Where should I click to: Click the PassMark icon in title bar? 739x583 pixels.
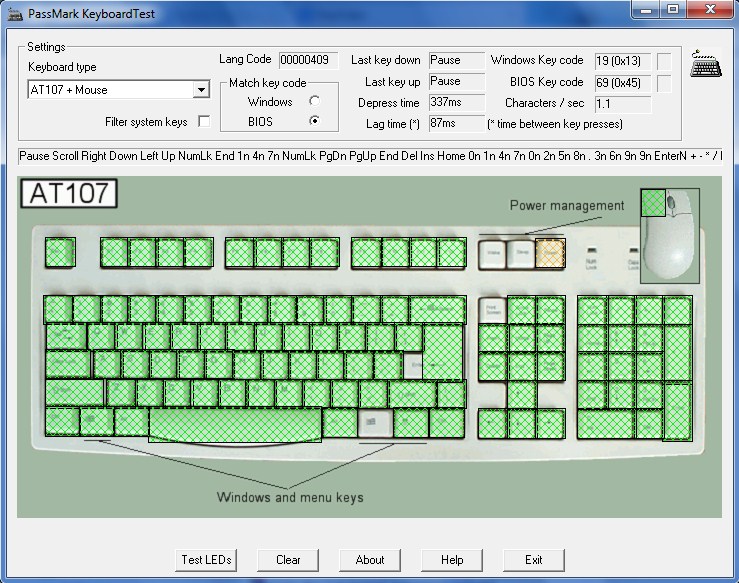click(15, 14)
